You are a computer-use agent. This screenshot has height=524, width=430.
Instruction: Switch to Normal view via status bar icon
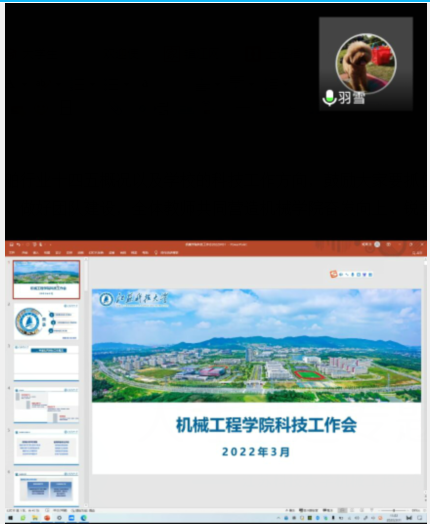(x=342, y=511)
